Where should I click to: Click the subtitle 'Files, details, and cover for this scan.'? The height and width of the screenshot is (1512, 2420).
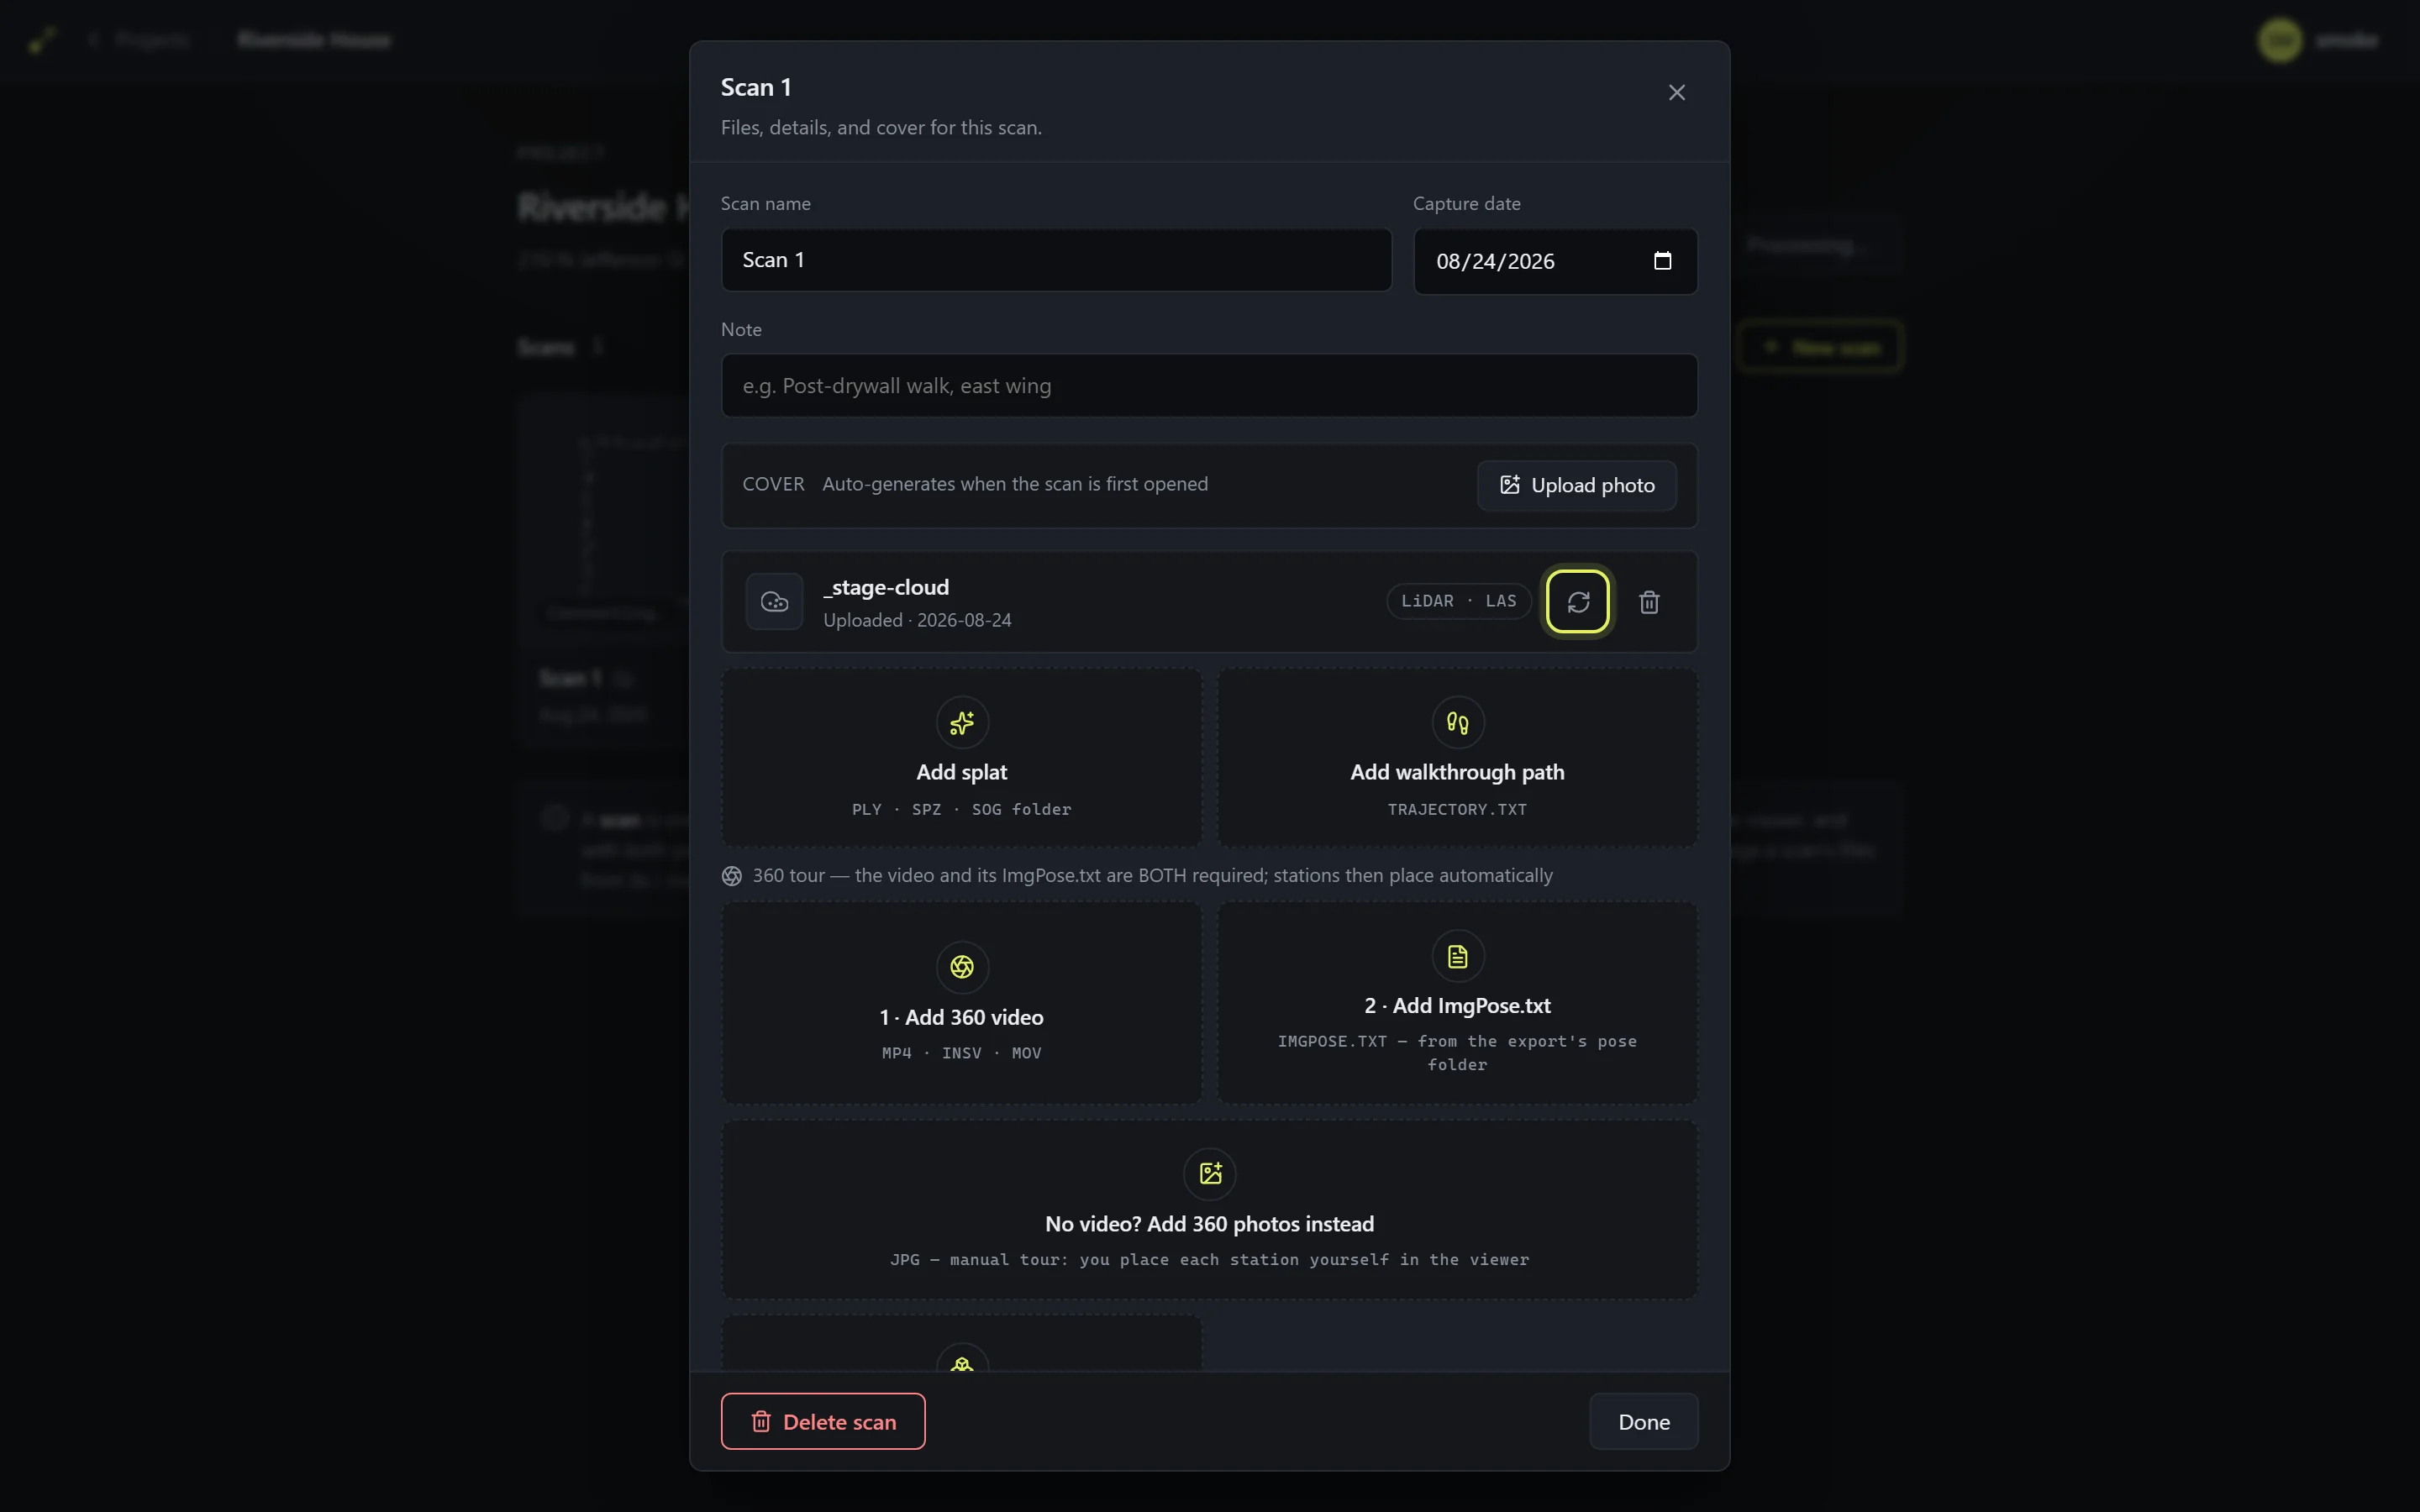coord(881,128)
